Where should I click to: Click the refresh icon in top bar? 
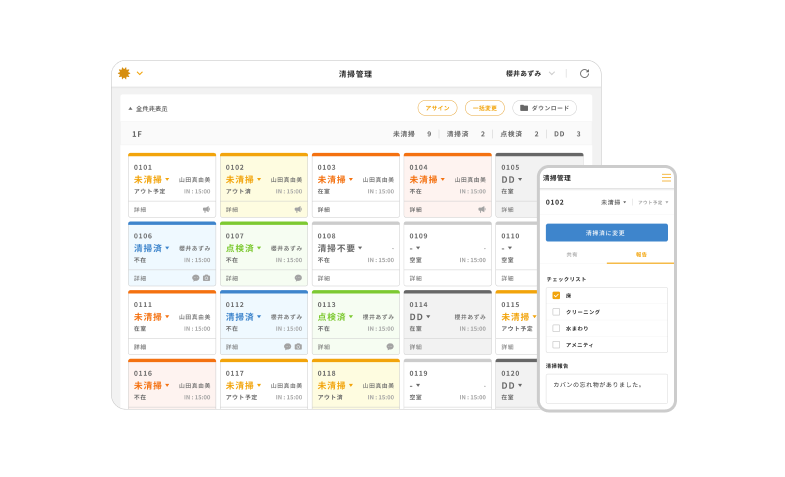(584, 73)
